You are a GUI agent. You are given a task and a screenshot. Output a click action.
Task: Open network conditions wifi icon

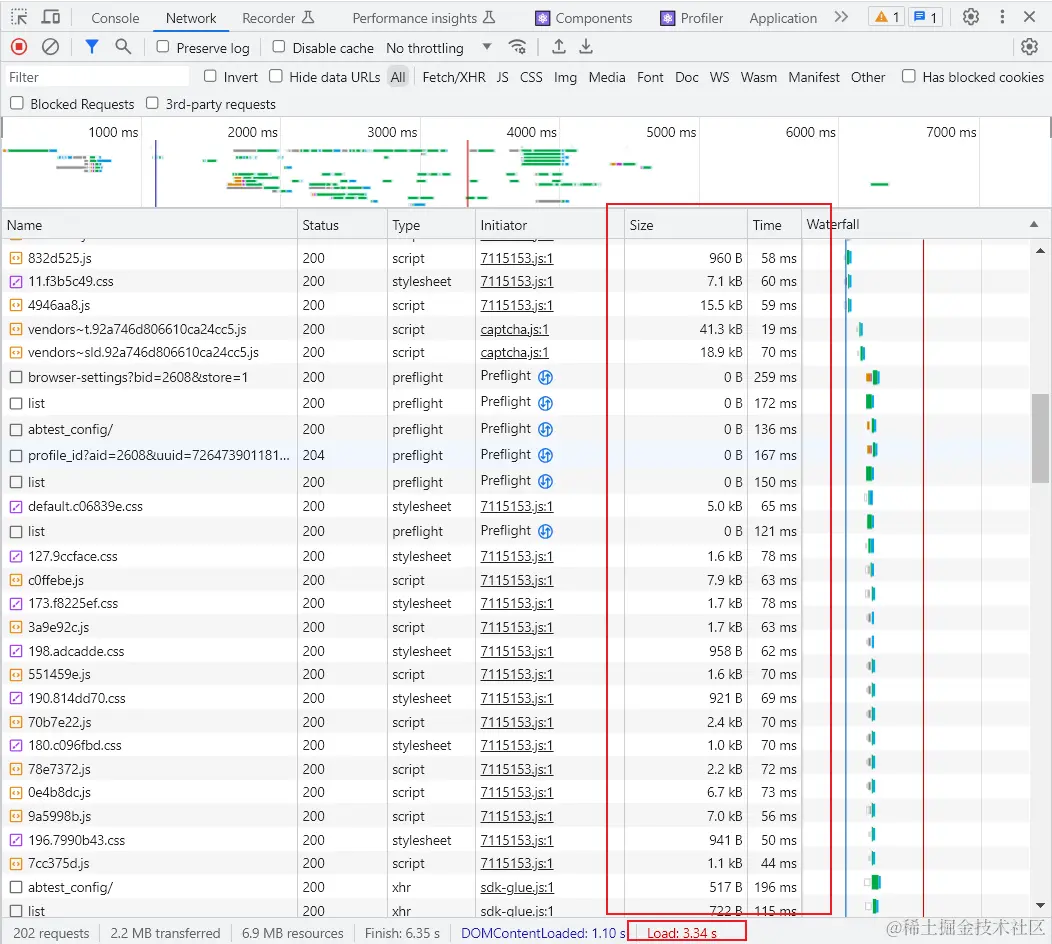click(517, 47)
